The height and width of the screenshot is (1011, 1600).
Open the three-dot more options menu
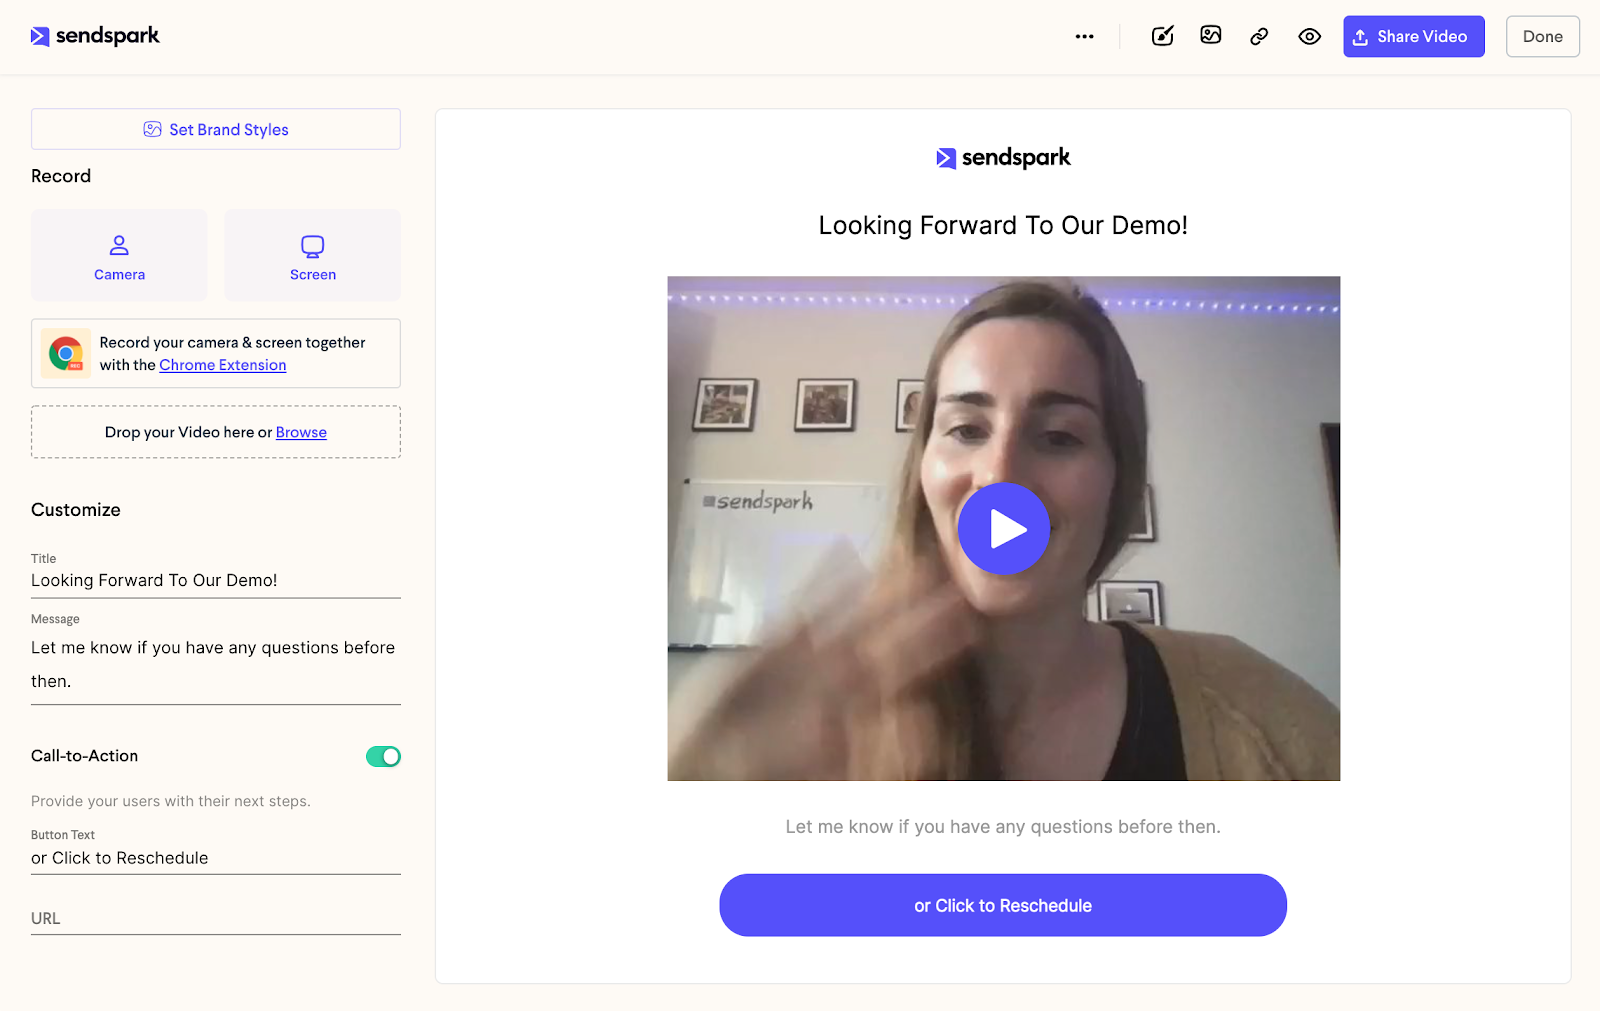click(1084, 37)
